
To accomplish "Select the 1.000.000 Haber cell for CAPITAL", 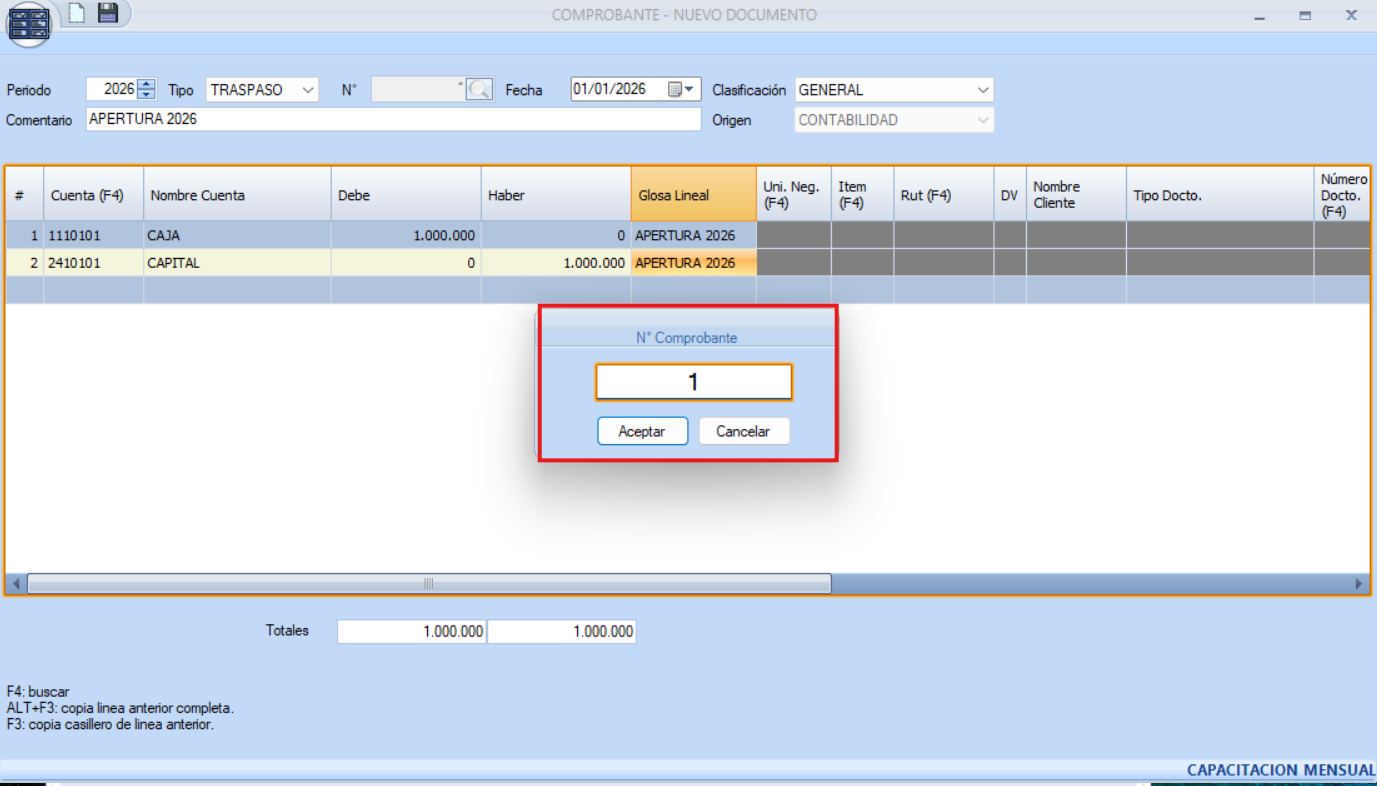I will [555, 263].
